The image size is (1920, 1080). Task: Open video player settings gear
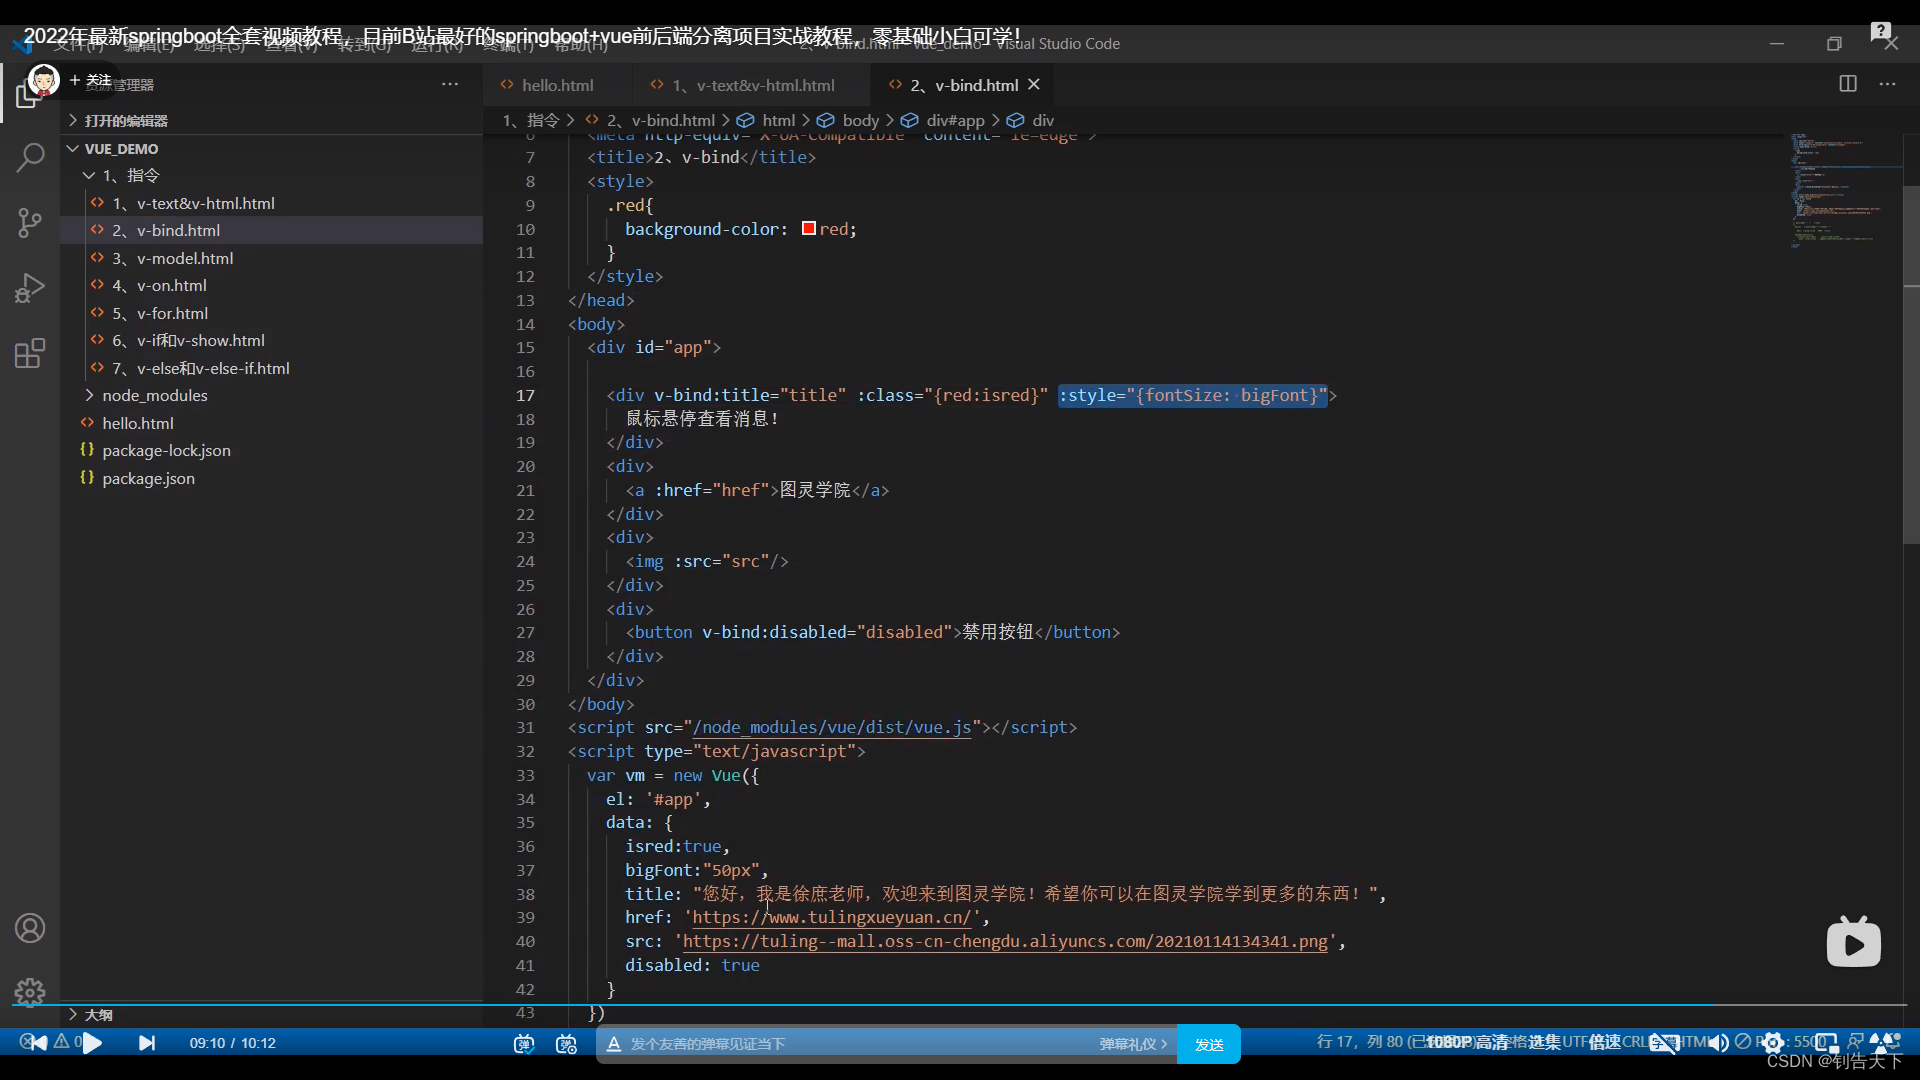point(1773,1043)
